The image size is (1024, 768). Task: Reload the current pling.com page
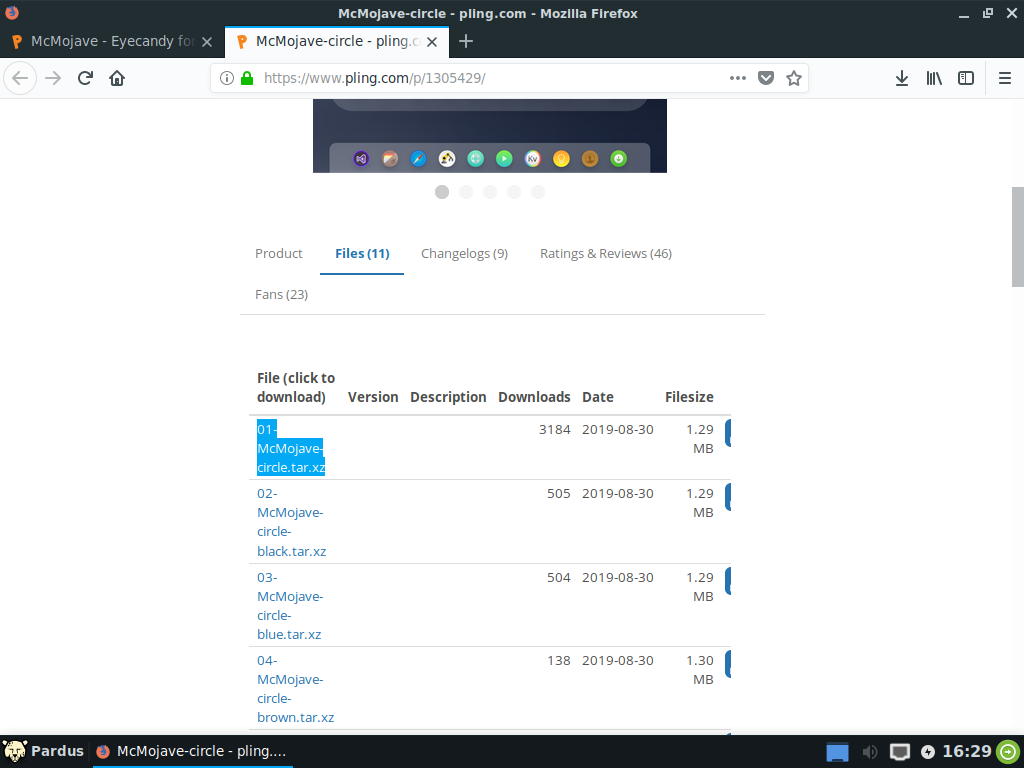pyautogui.click(x=85, y=78)
